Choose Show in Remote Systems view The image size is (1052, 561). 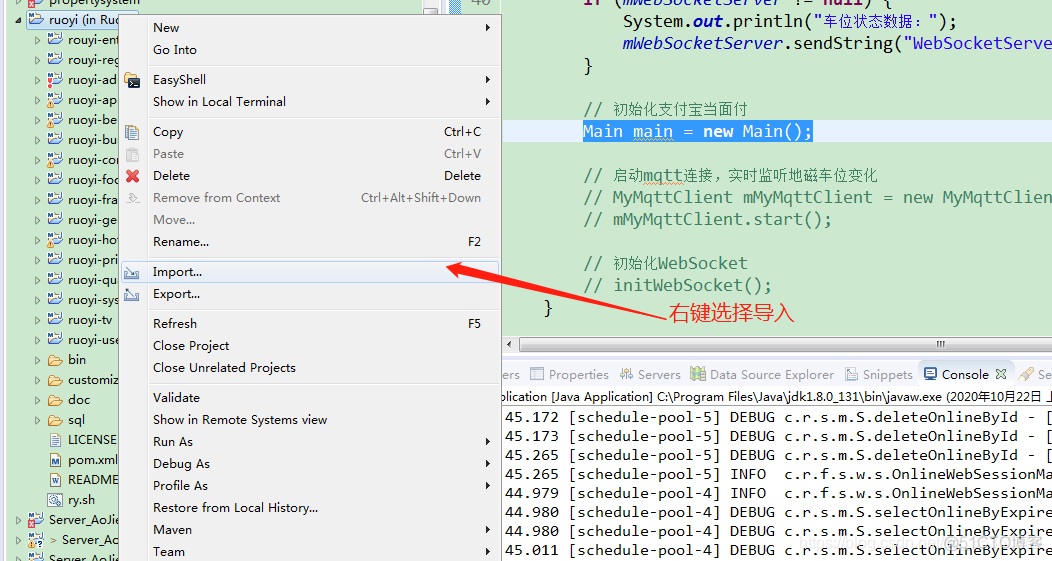click(x=309, y=419)
